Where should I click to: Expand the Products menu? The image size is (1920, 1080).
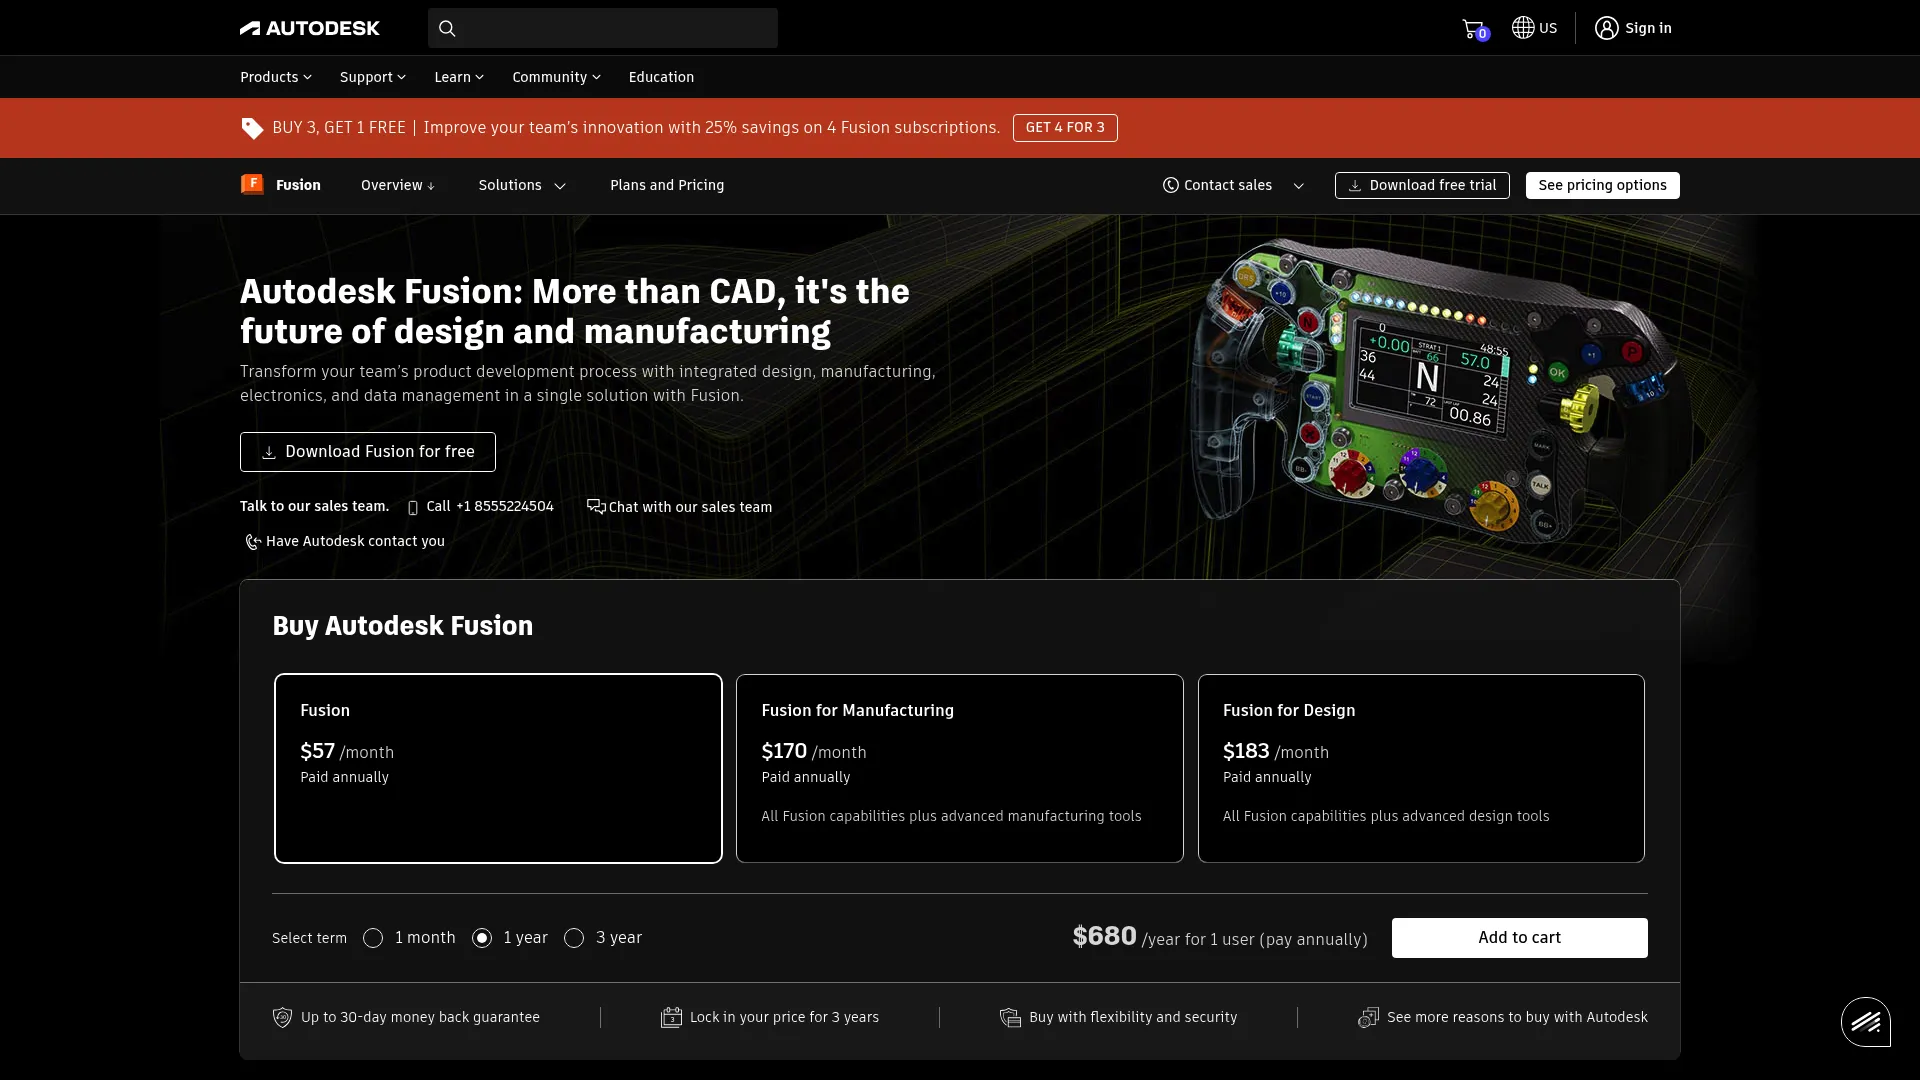276,77
